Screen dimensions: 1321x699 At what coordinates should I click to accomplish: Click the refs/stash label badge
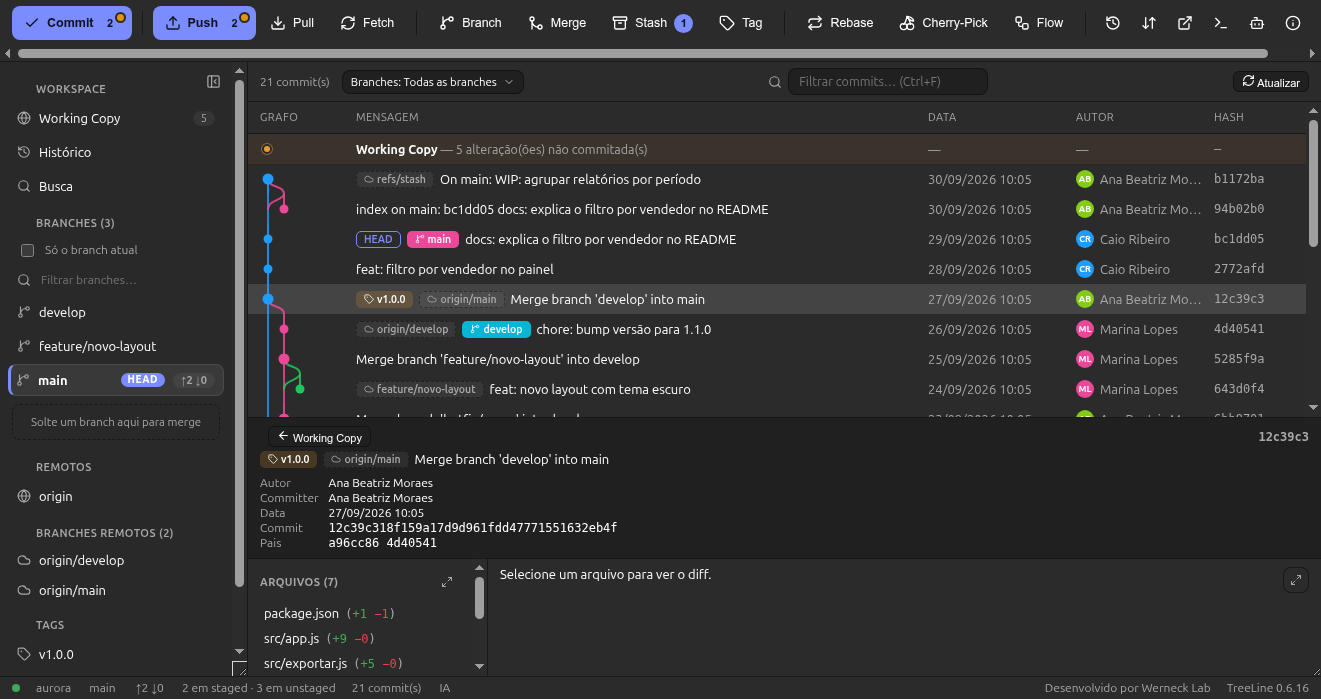pyautogui.click(x=394, y=179)
